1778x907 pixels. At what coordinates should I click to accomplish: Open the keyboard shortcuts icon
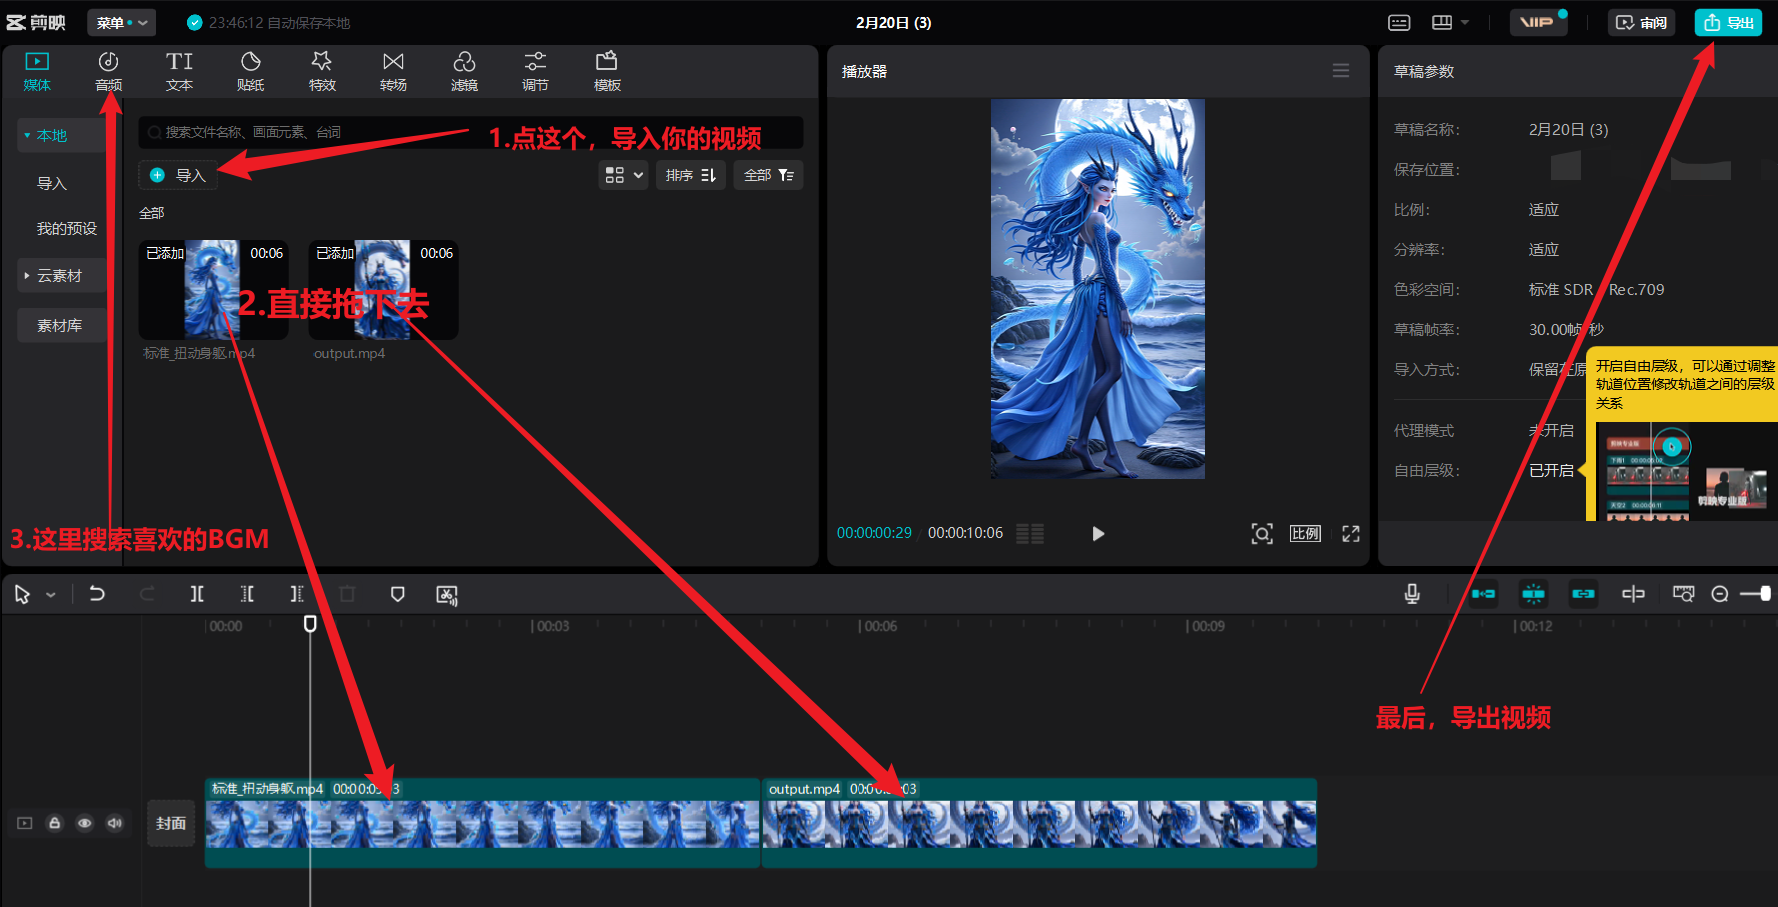(x=1399, y=22)
